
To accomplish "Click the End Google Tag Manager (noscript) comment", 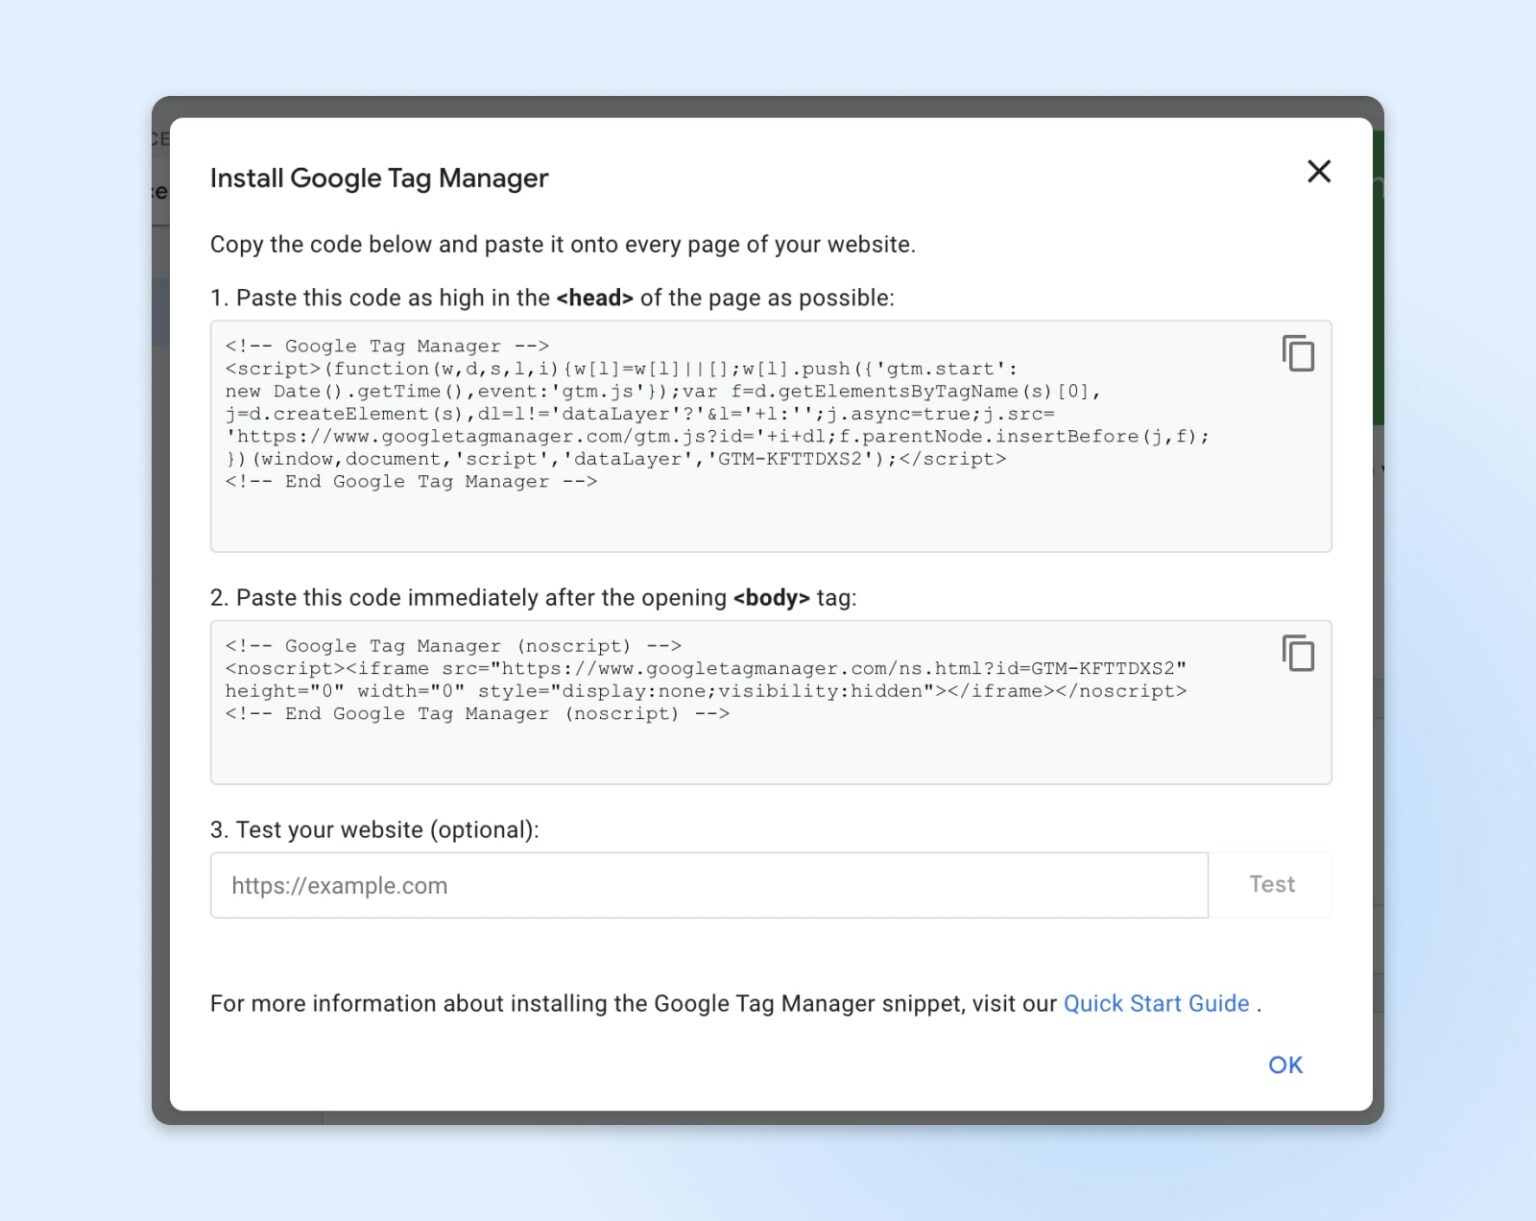I will pyautogui.click(x=477, y=714).
